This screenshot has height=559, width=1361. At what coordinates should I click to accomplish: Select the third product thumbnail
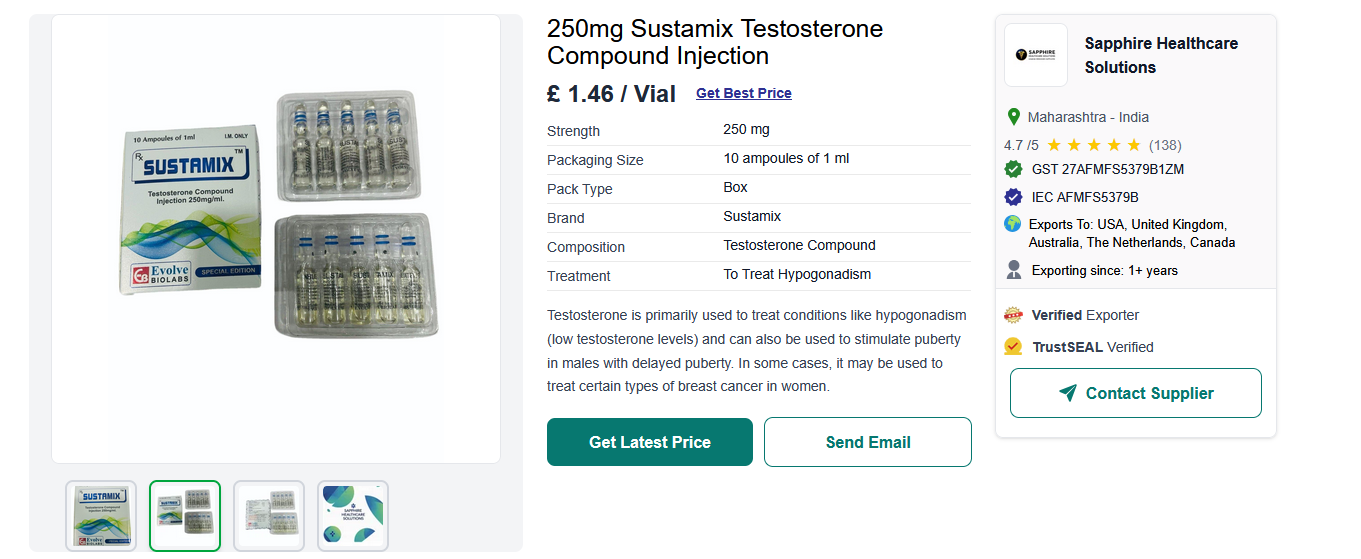pos(269,516)
